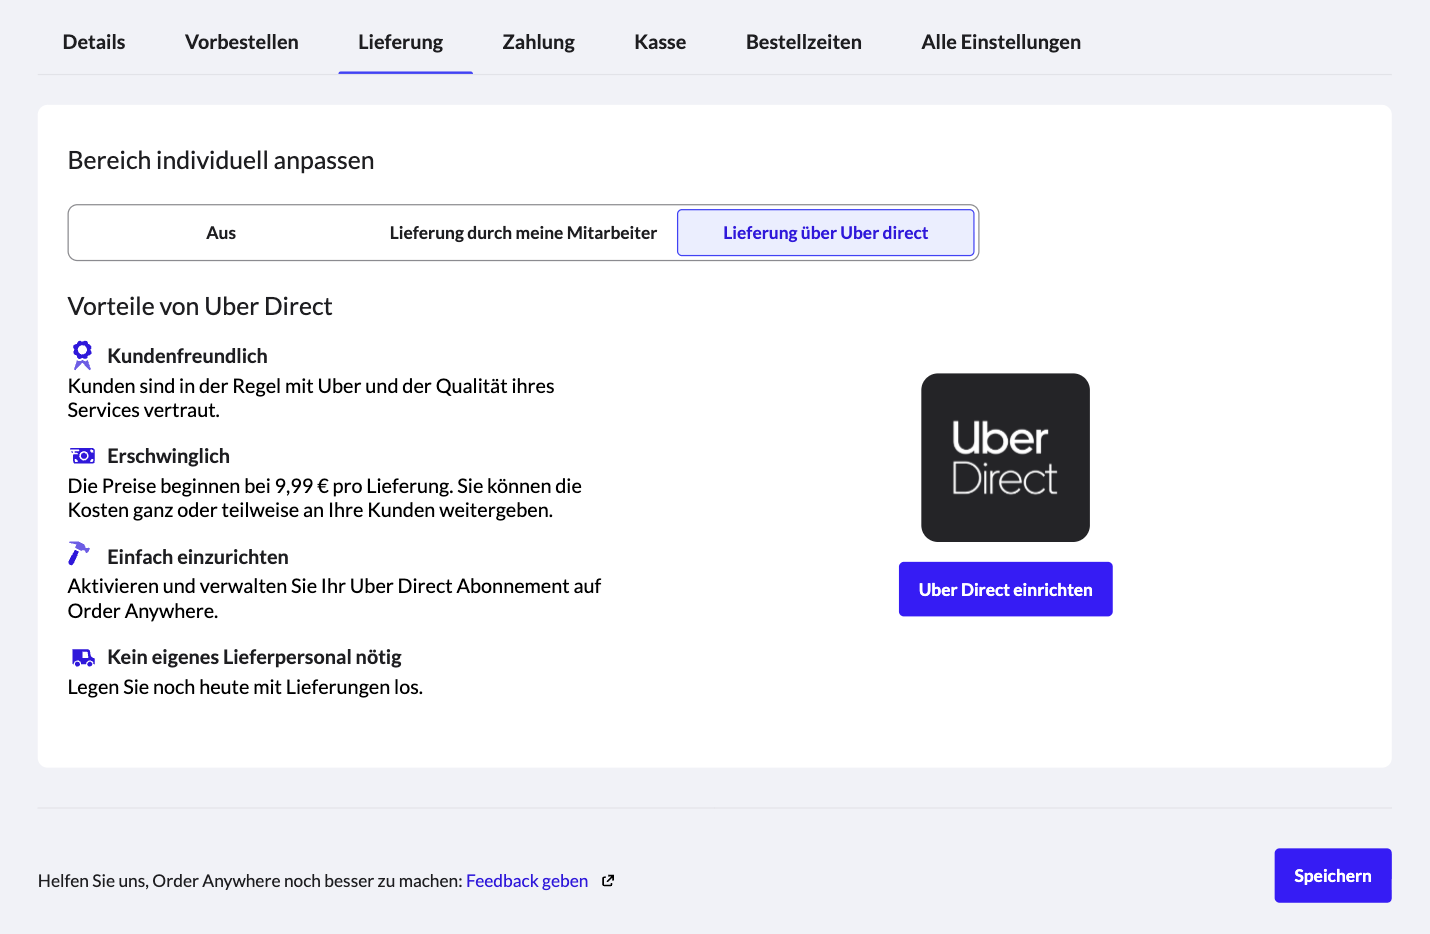The height and width of the screenshot is (934, 1430).
Task: Open the Feedback geben link
Action: click(527, 881)
